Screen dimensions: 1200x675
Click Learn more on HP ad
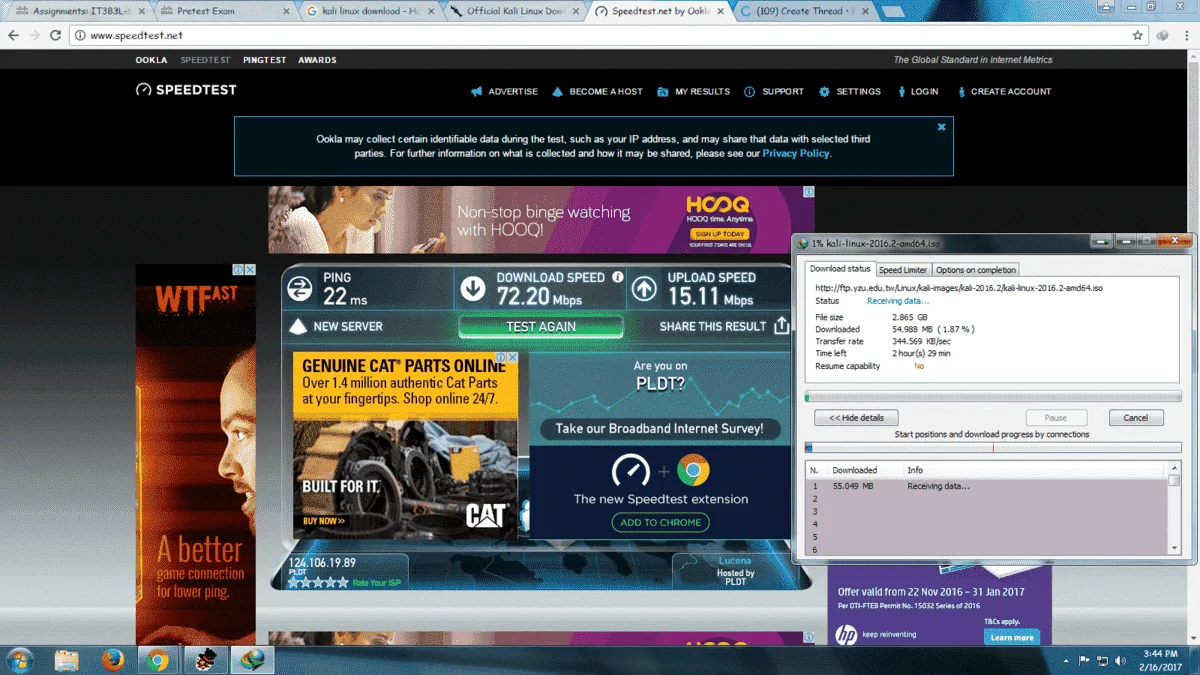click(x=1012, y=637)
